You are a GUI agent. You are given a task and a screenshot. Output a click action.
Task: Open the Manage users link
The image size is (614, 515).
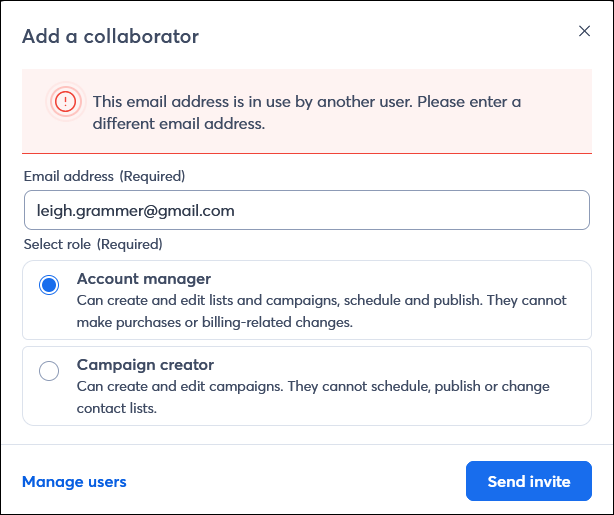74,482
